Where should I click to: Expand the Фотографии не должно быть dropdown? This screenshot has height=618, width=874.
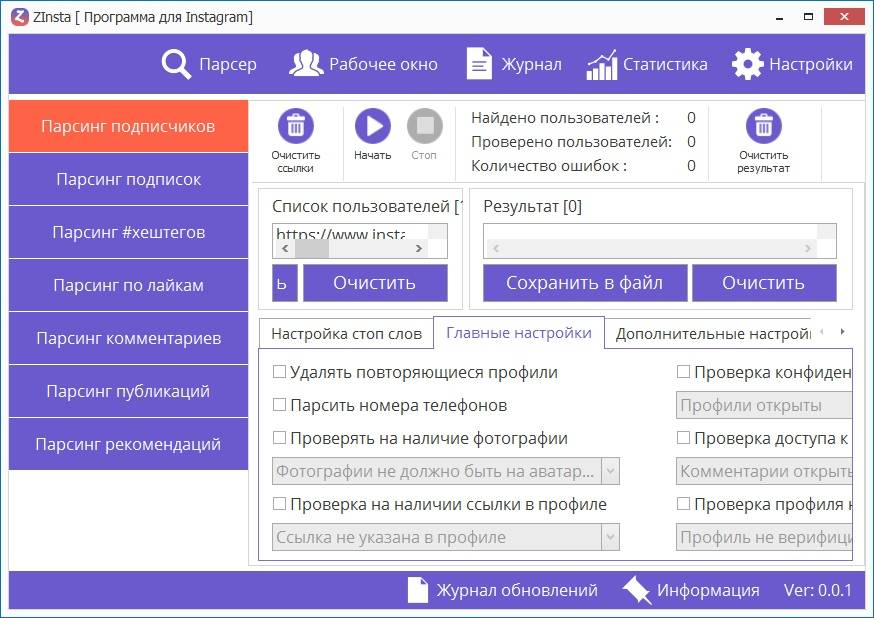tap(610, 471)
